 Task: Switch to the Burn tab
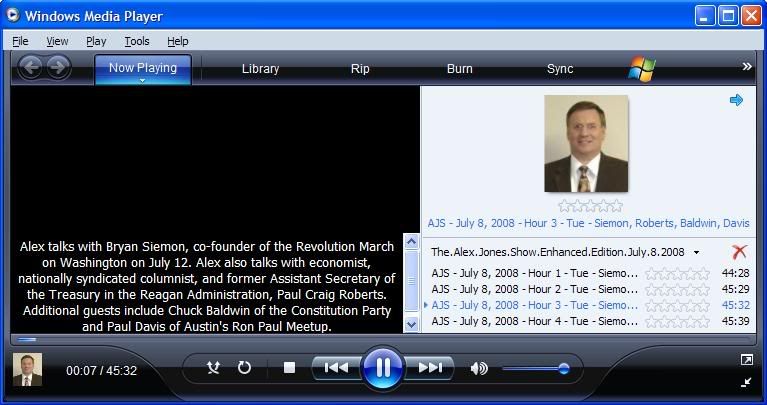pyautogui.click(x=460, y=69)
